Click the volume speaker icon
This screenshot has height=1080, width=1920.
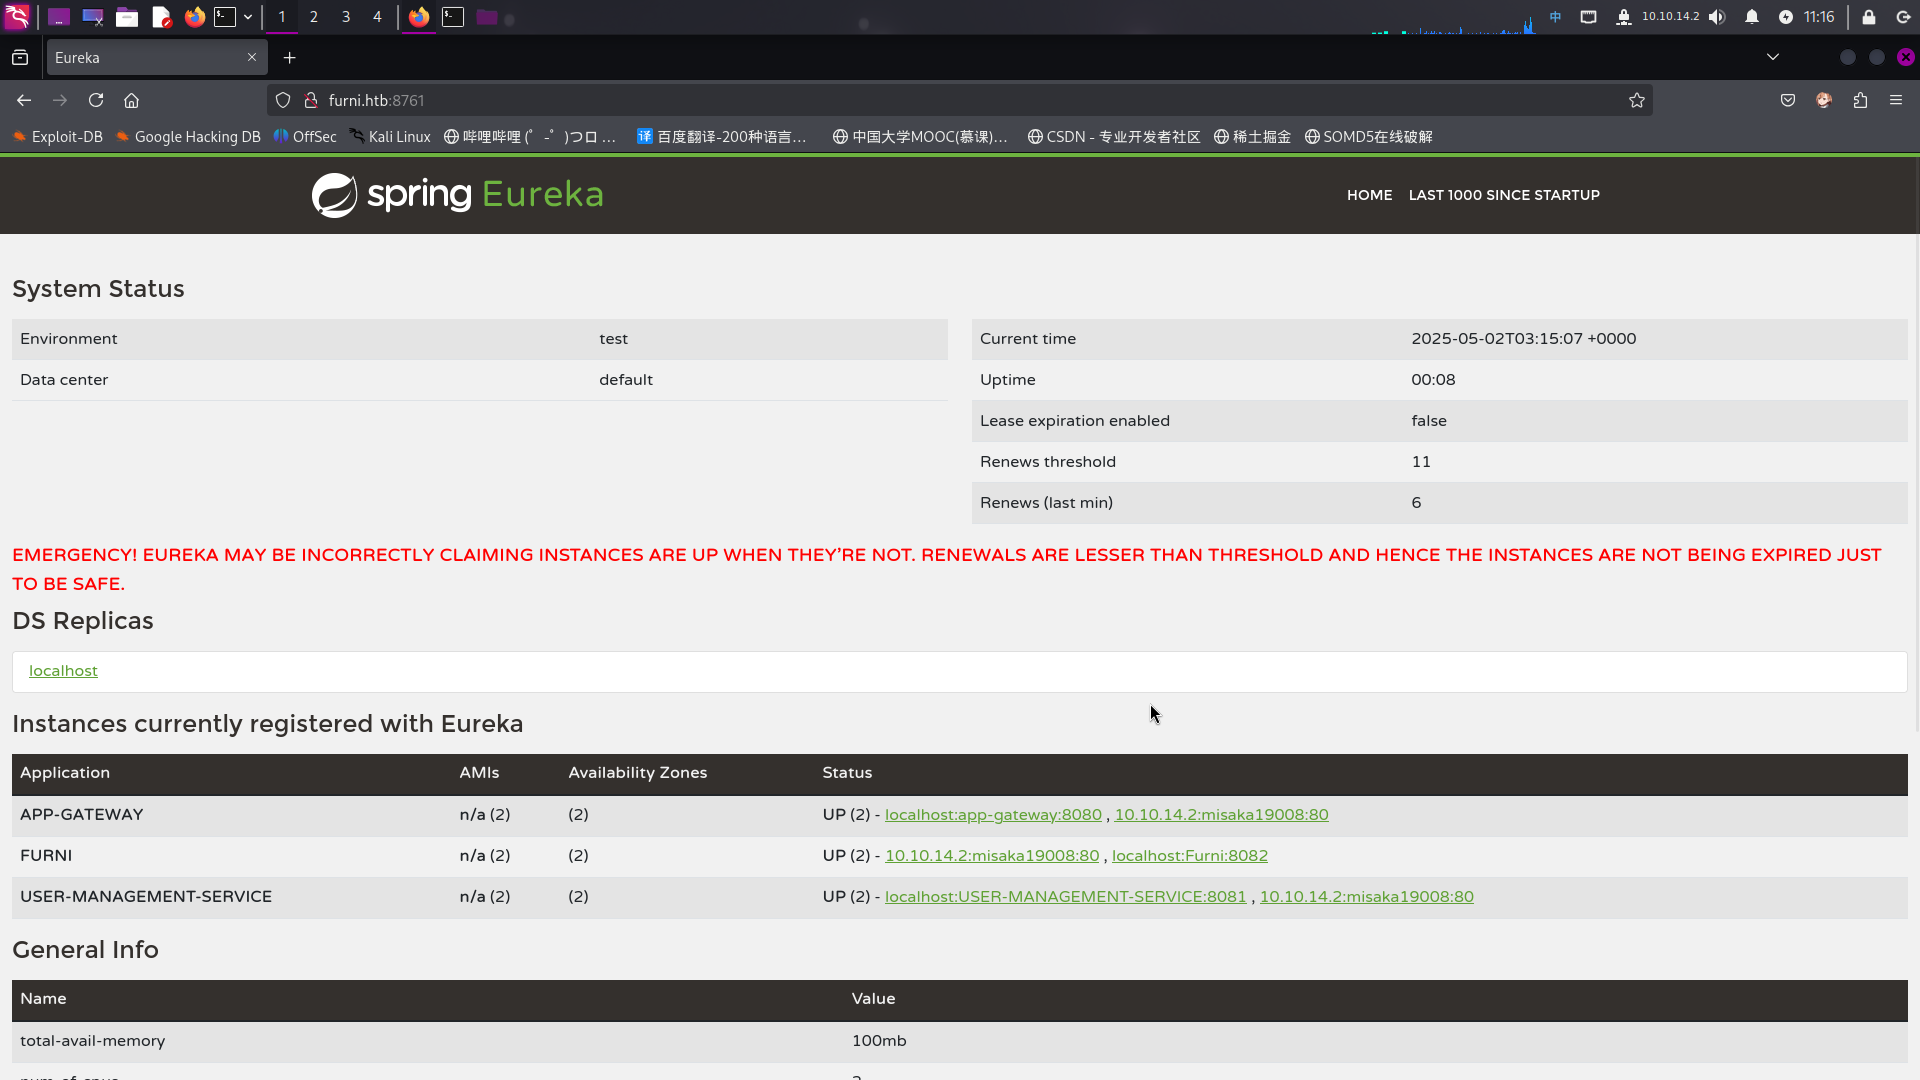pyautogui.click(x=1717, y=17)
